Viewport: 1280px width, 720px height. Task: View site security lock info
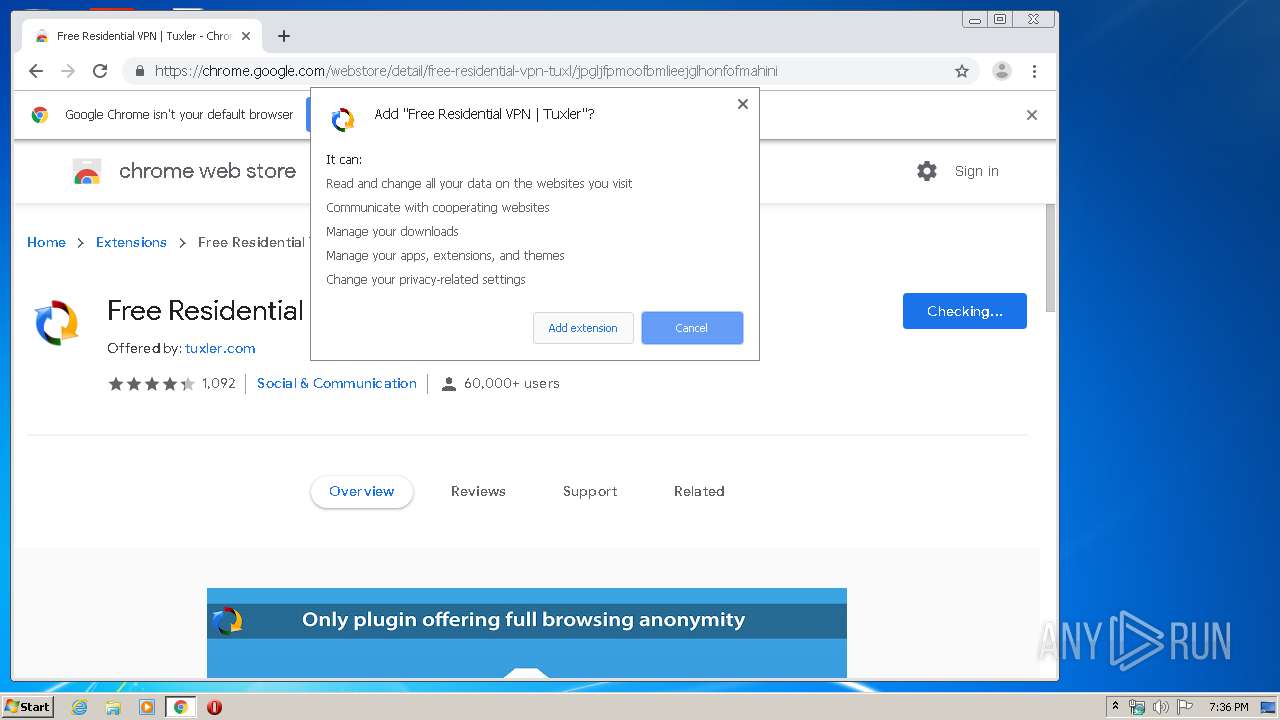pos(139,71)
